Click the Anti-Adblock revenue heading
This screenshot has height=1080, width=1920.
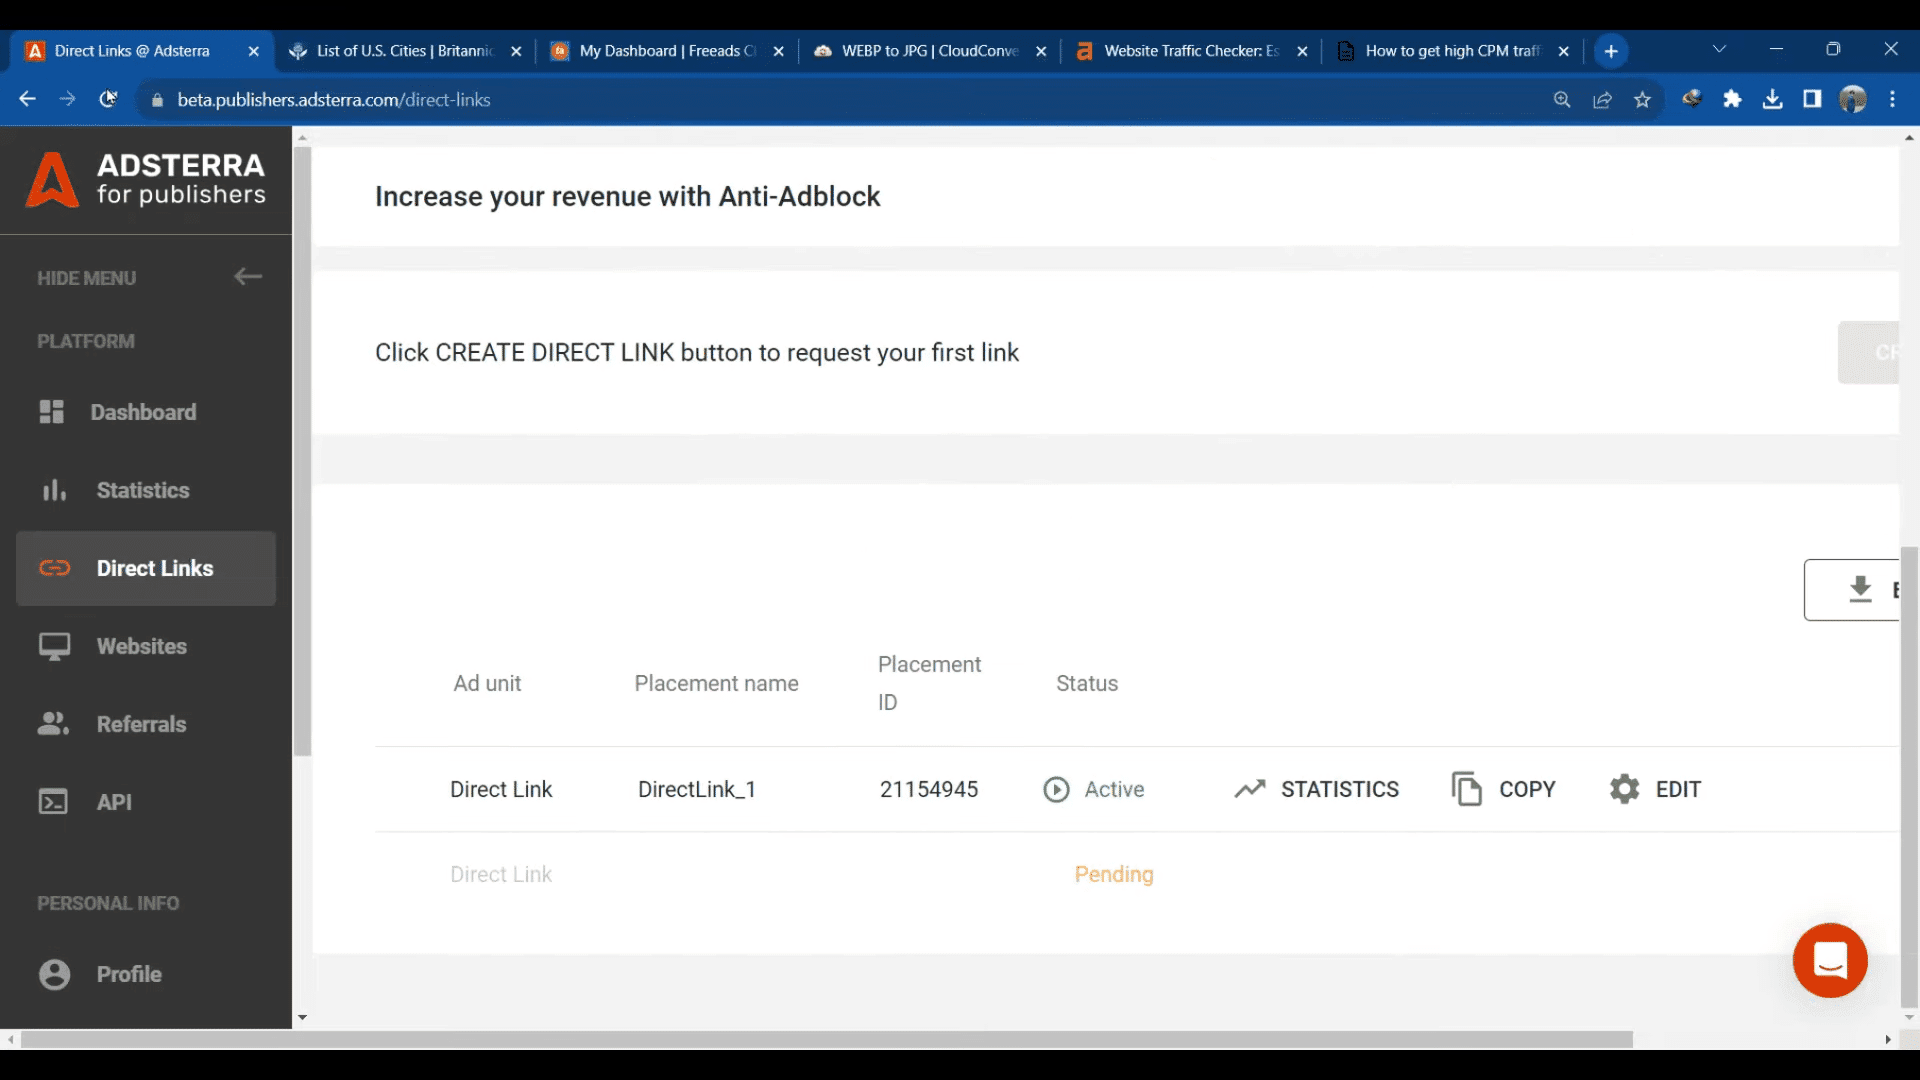628,196
